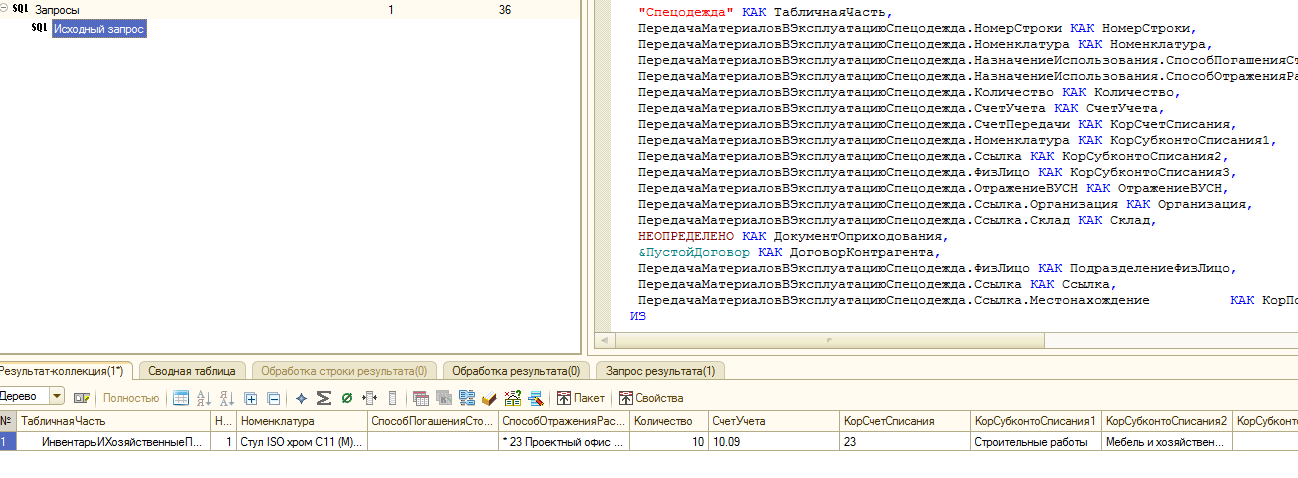Viewport: 1298px width, 478px height.
Task: Click the table view icon in results toolbar
Action: pyautogui.click(x=181, y=398)
